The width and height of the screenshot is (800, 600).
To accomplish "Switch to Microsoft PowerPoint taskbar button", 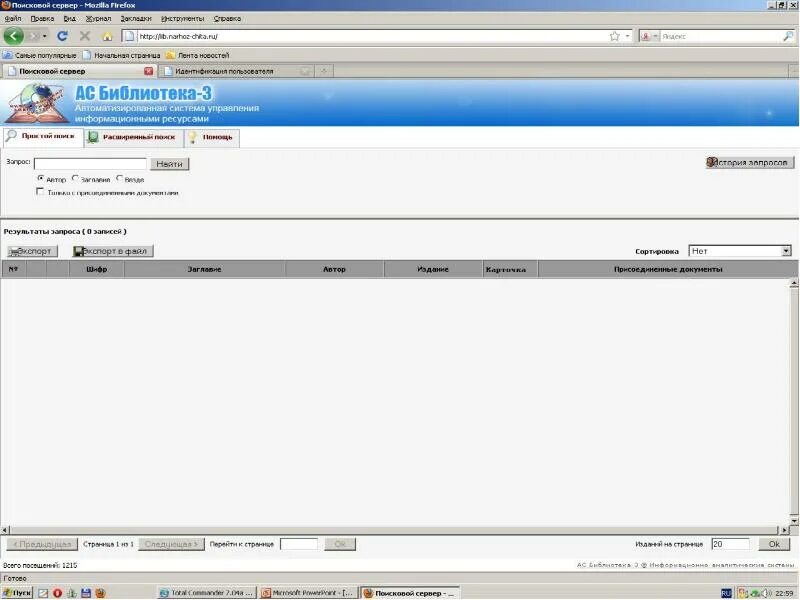I will 308,593.
